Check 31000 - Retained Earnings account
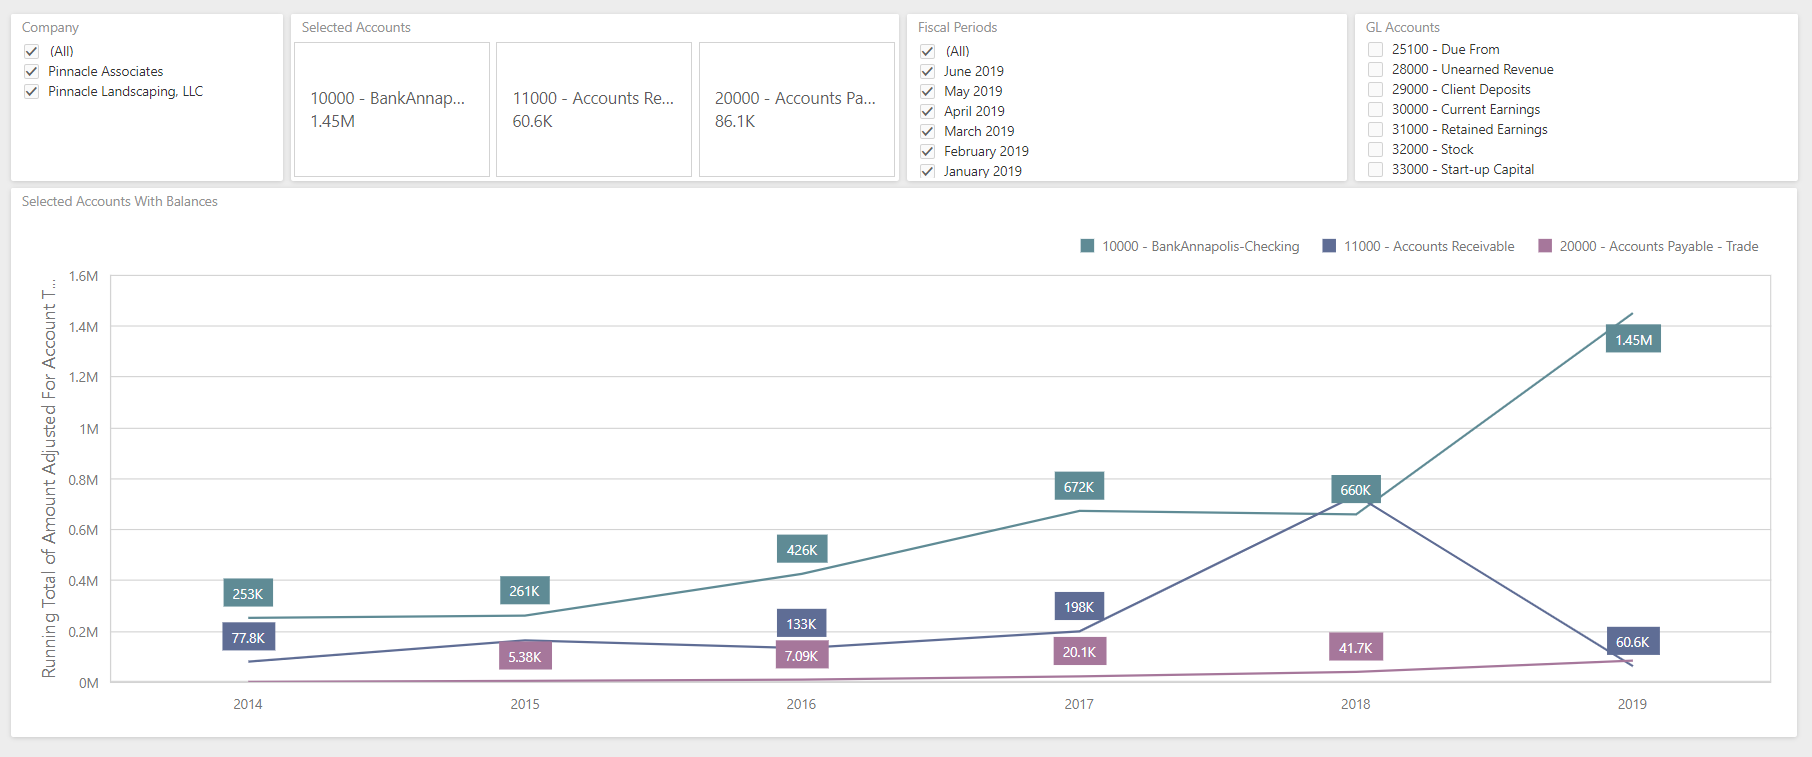The width and height of the screenshot is (1812, 757). click(1375, 129)
